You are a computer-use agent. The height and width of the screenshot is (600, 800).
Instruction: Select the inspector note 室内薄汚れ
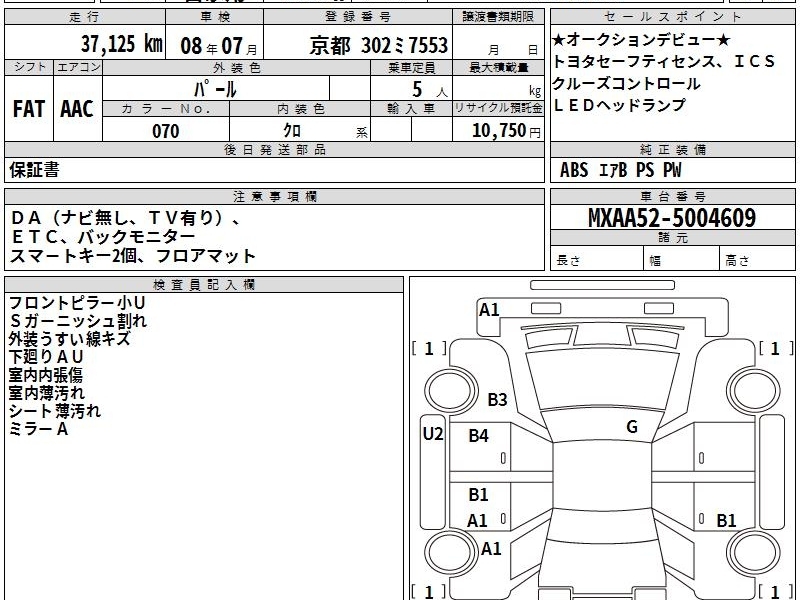pos(46,393)
